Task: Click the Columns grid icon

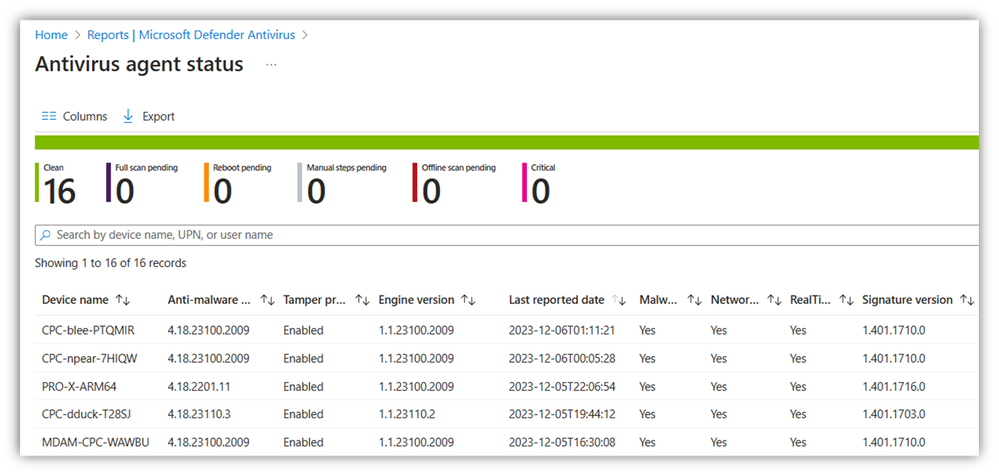Action: click(x=49, y=117)
